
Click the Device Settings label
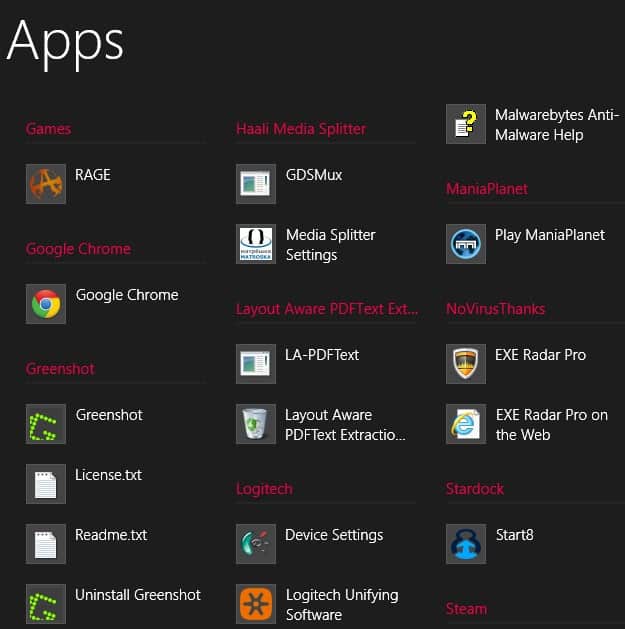pyautogui.click(x=334, y=535)
